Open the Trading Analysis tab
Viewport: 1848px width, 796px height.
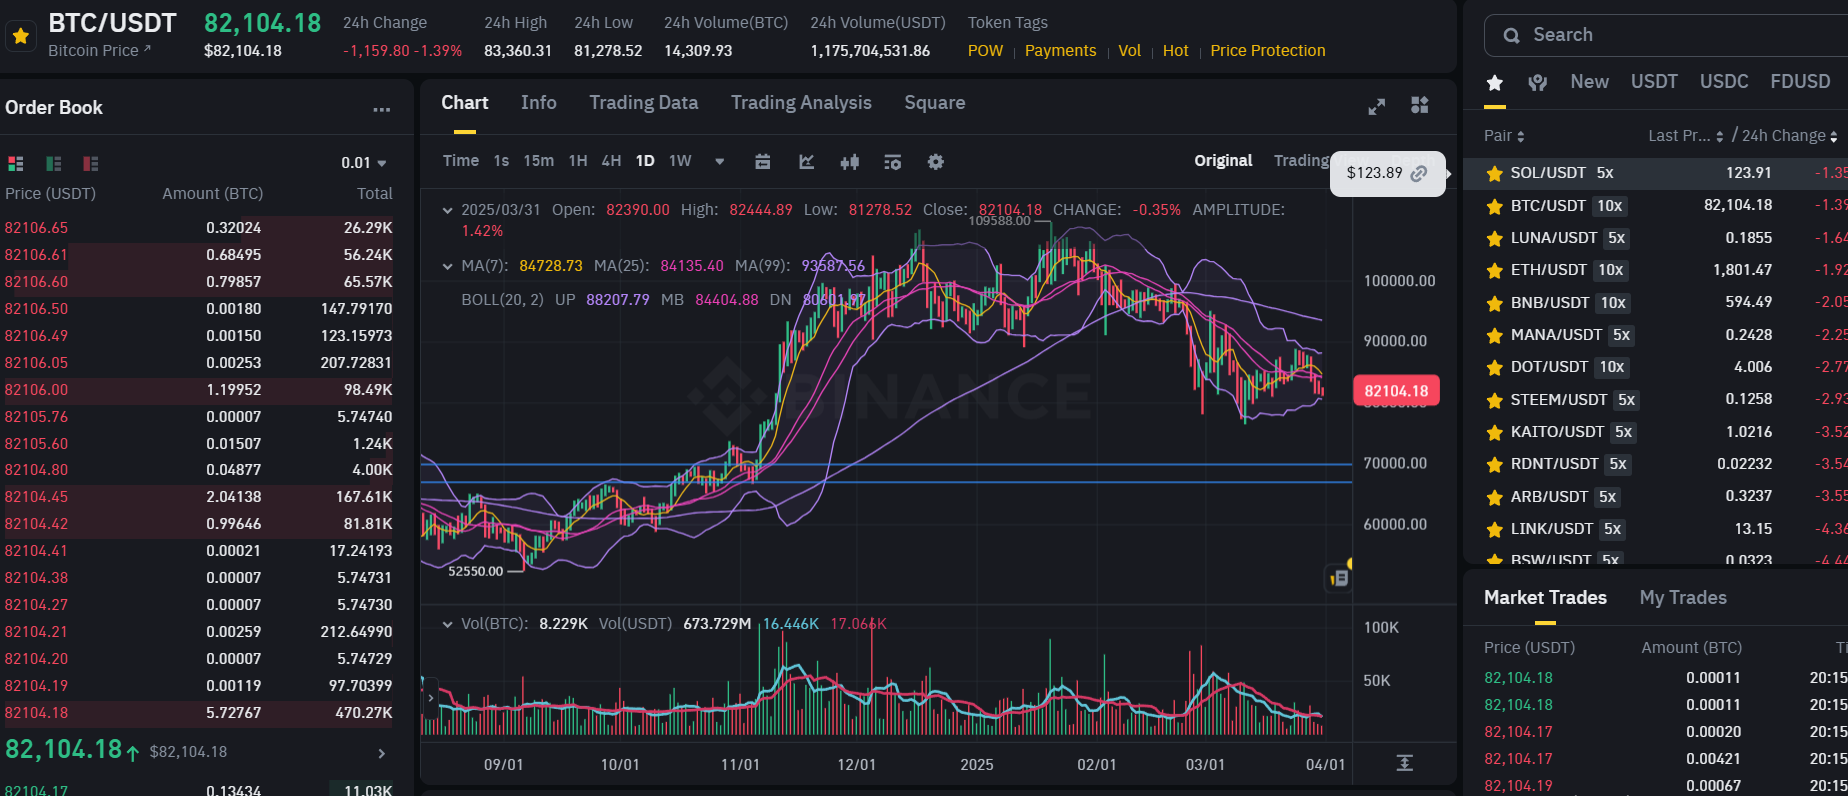(x=801, y=103)
